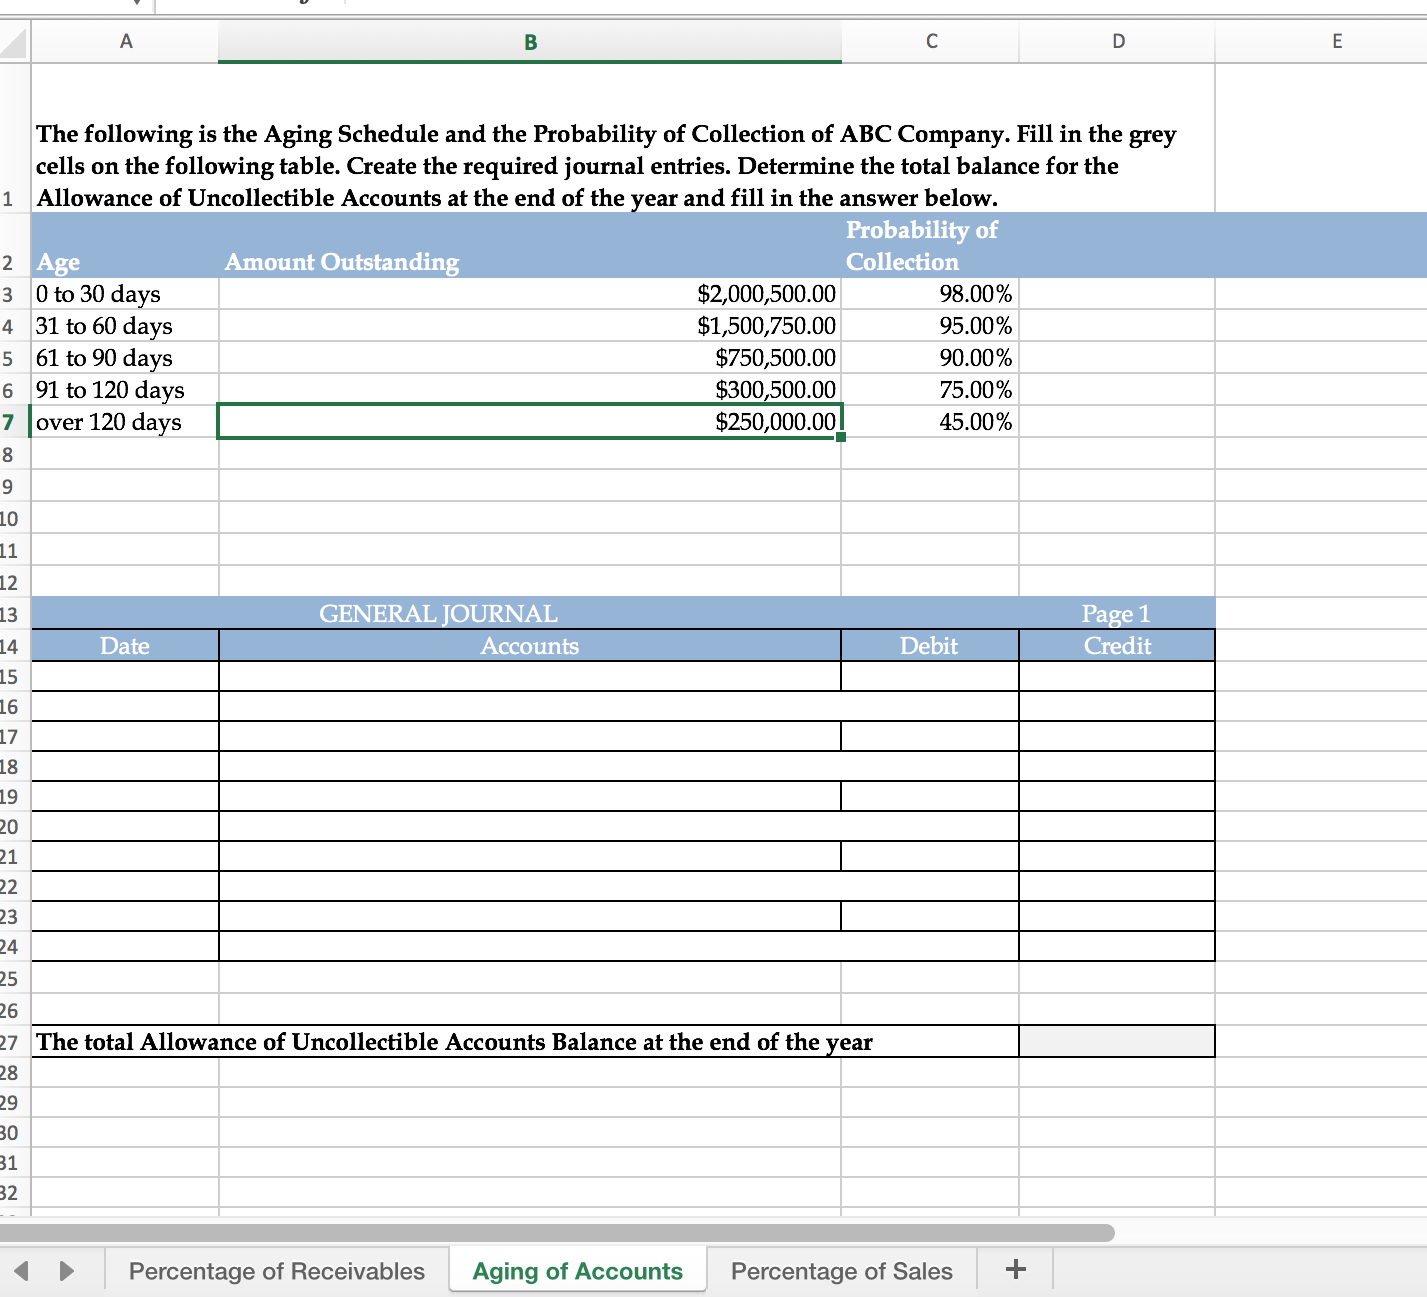Add a new sheet with the plus icon

pos(1016,1270)
